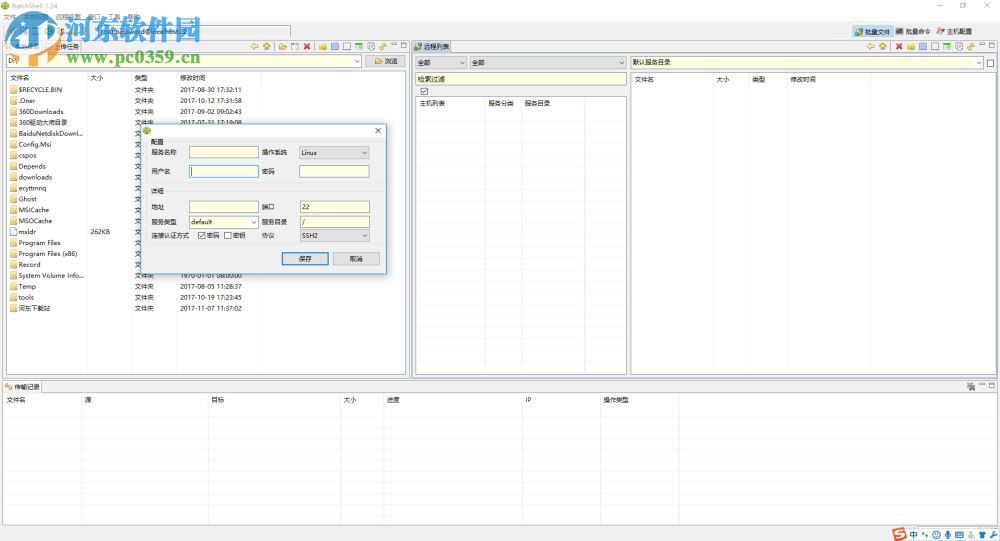Click the clear icon in transfer records panel
The width and height of the screenshot is (1000, 541).
point(971,387)
